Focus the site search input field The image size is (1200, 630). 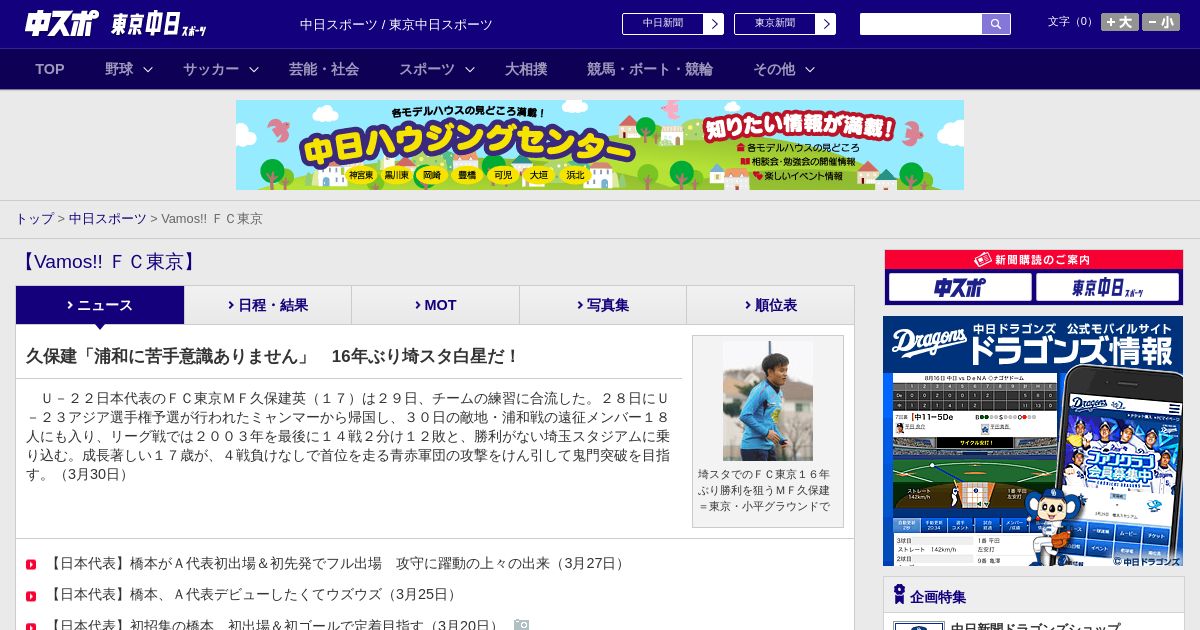point(921,24)
